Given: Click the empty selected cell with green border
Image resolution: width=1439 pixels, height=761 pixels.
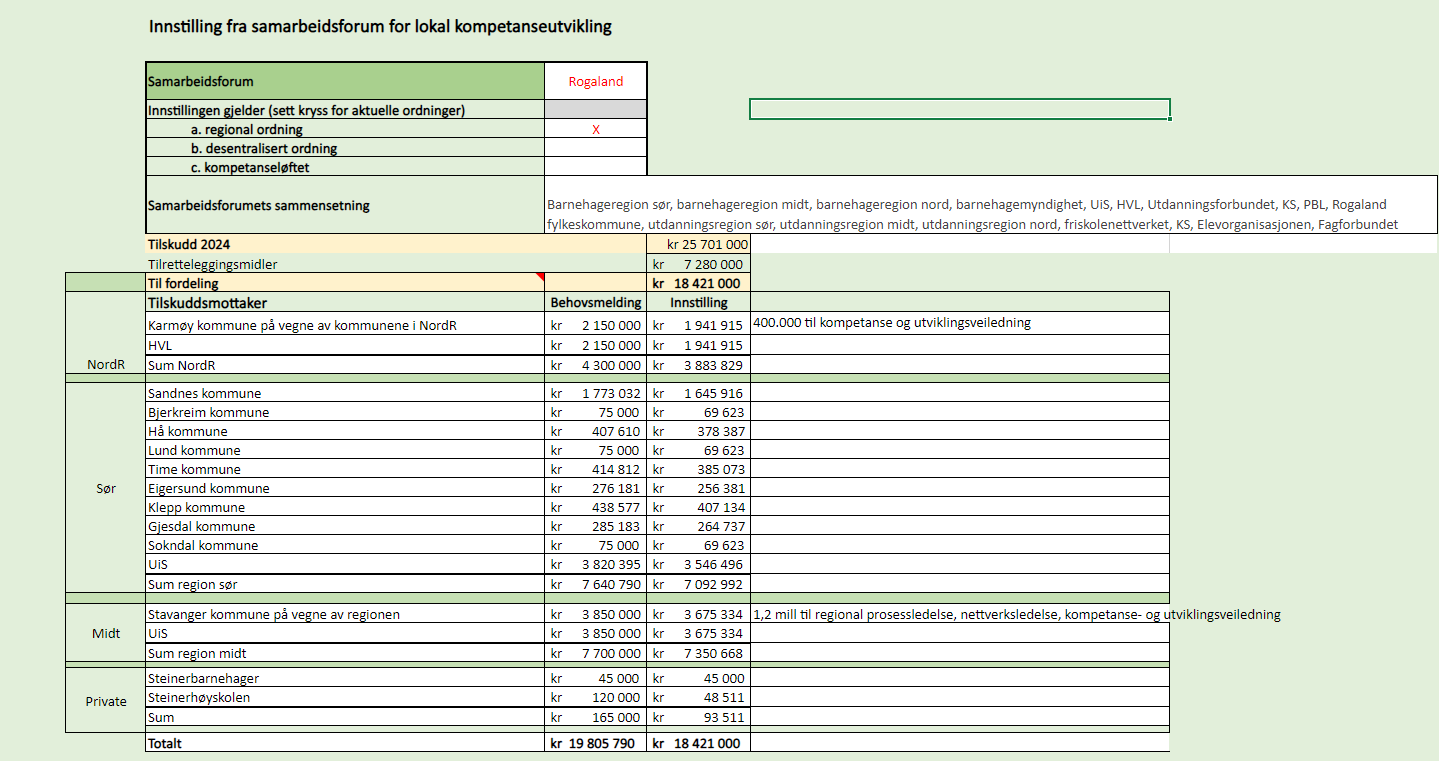Looking at the screenshot, I should click(959, 109).
